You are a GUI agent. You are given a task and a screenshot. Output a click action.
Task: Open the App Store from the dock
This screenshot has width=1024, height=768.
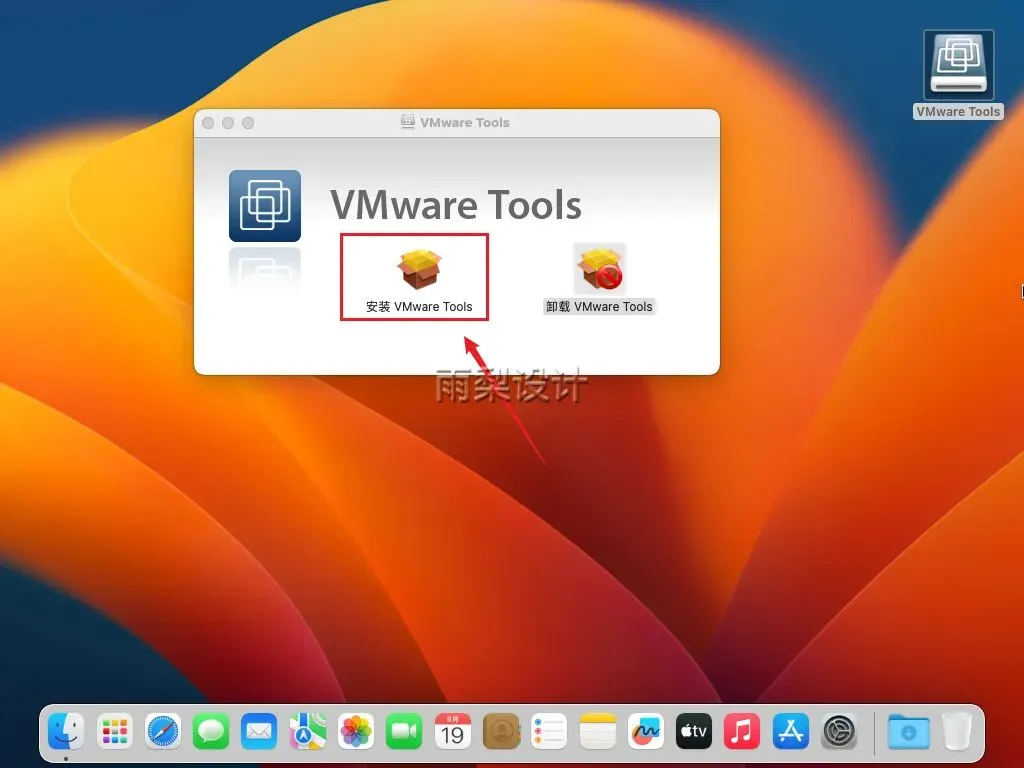click(791, 731)
